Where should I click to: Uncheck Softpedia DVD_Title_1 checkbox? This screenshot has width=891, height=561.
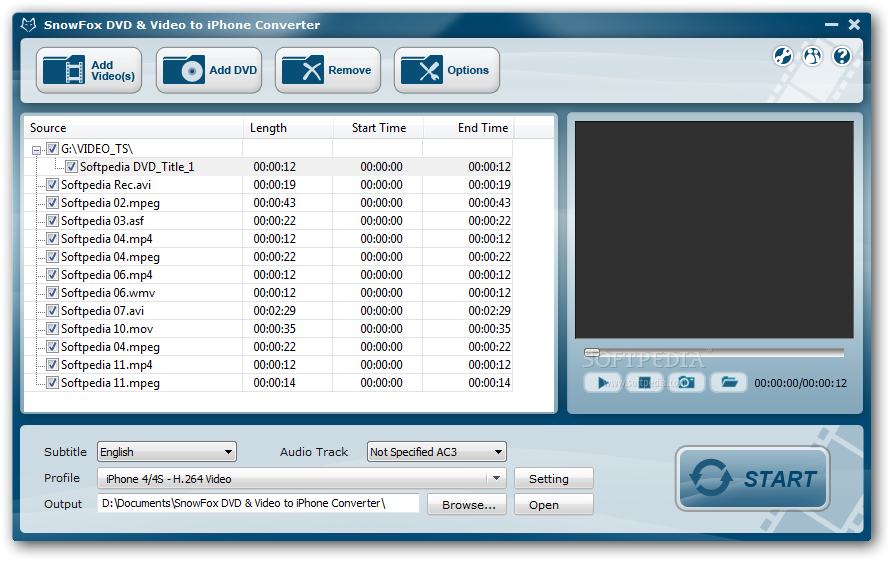tap(71, 167)
